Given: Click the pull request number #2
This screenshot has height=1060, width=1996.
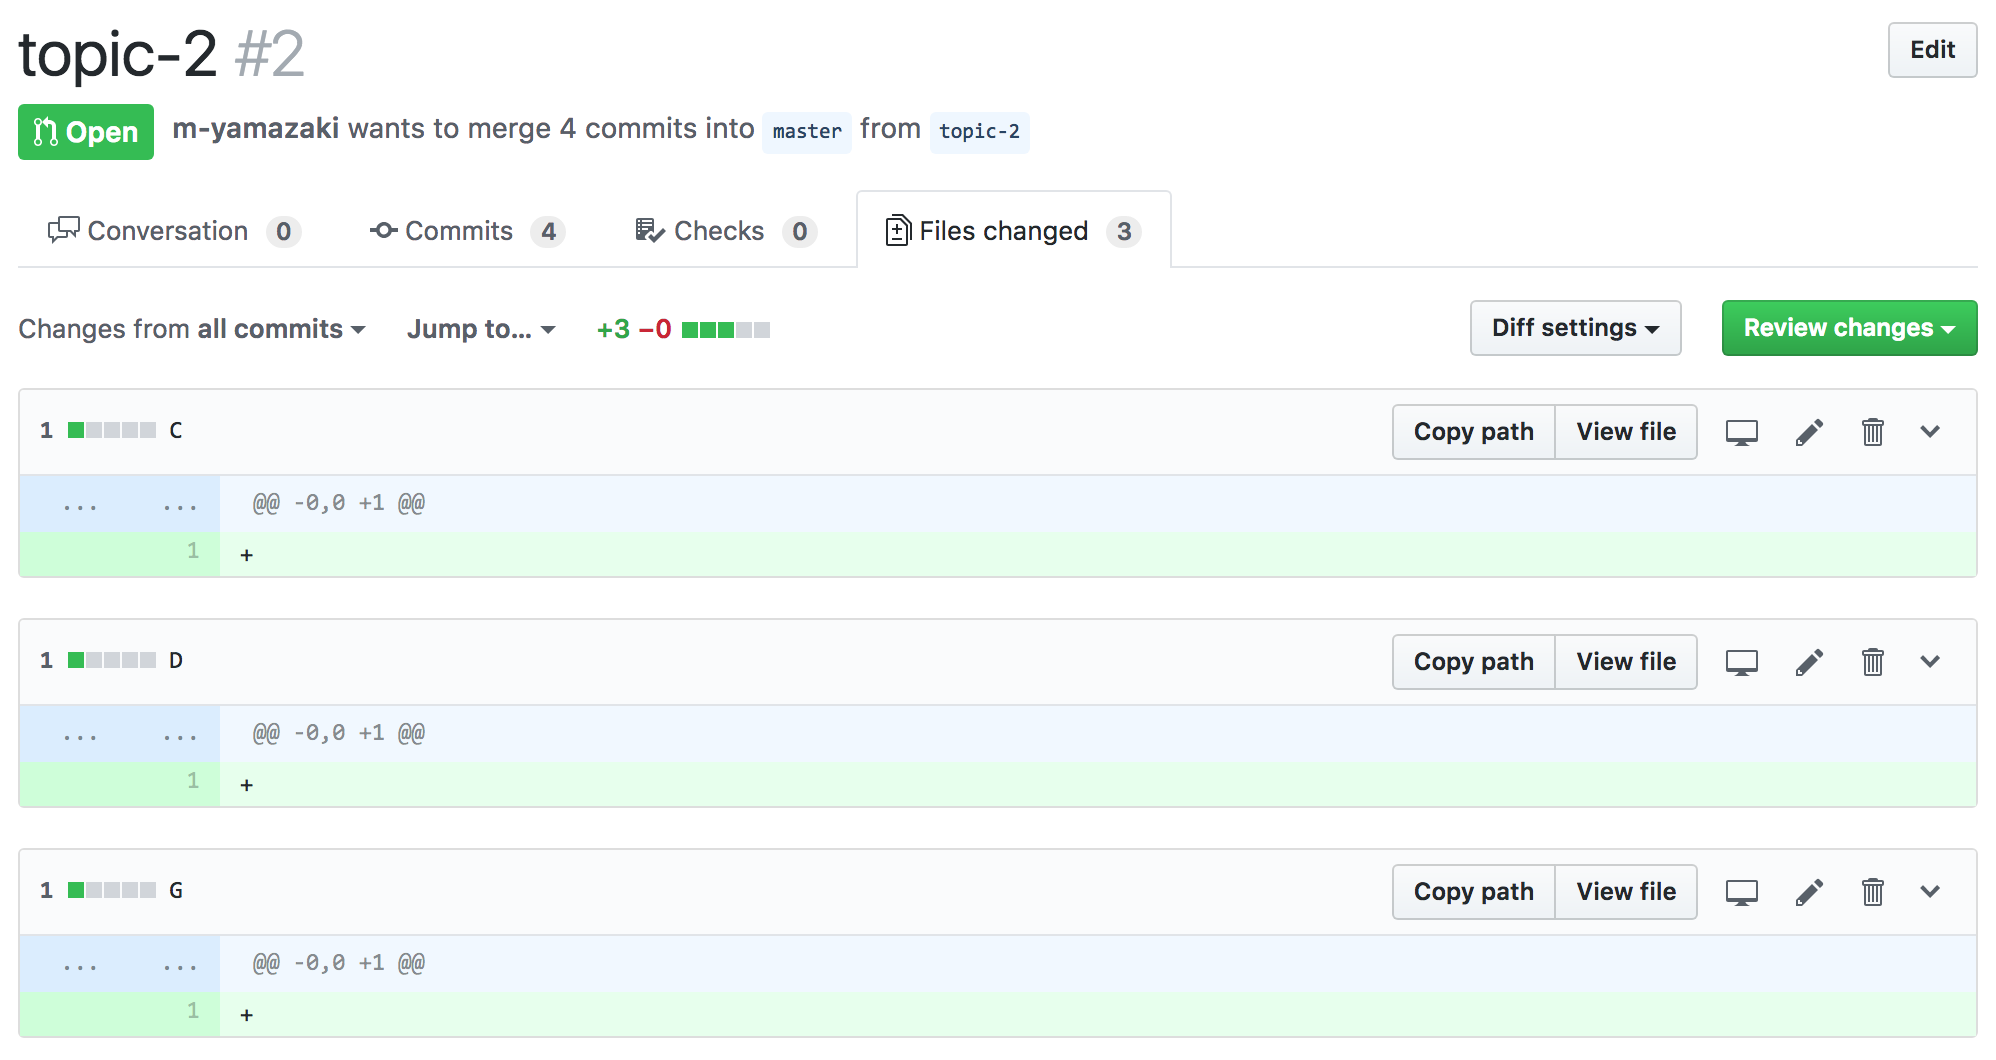Looking at the screenshot, I should [269, 54].
